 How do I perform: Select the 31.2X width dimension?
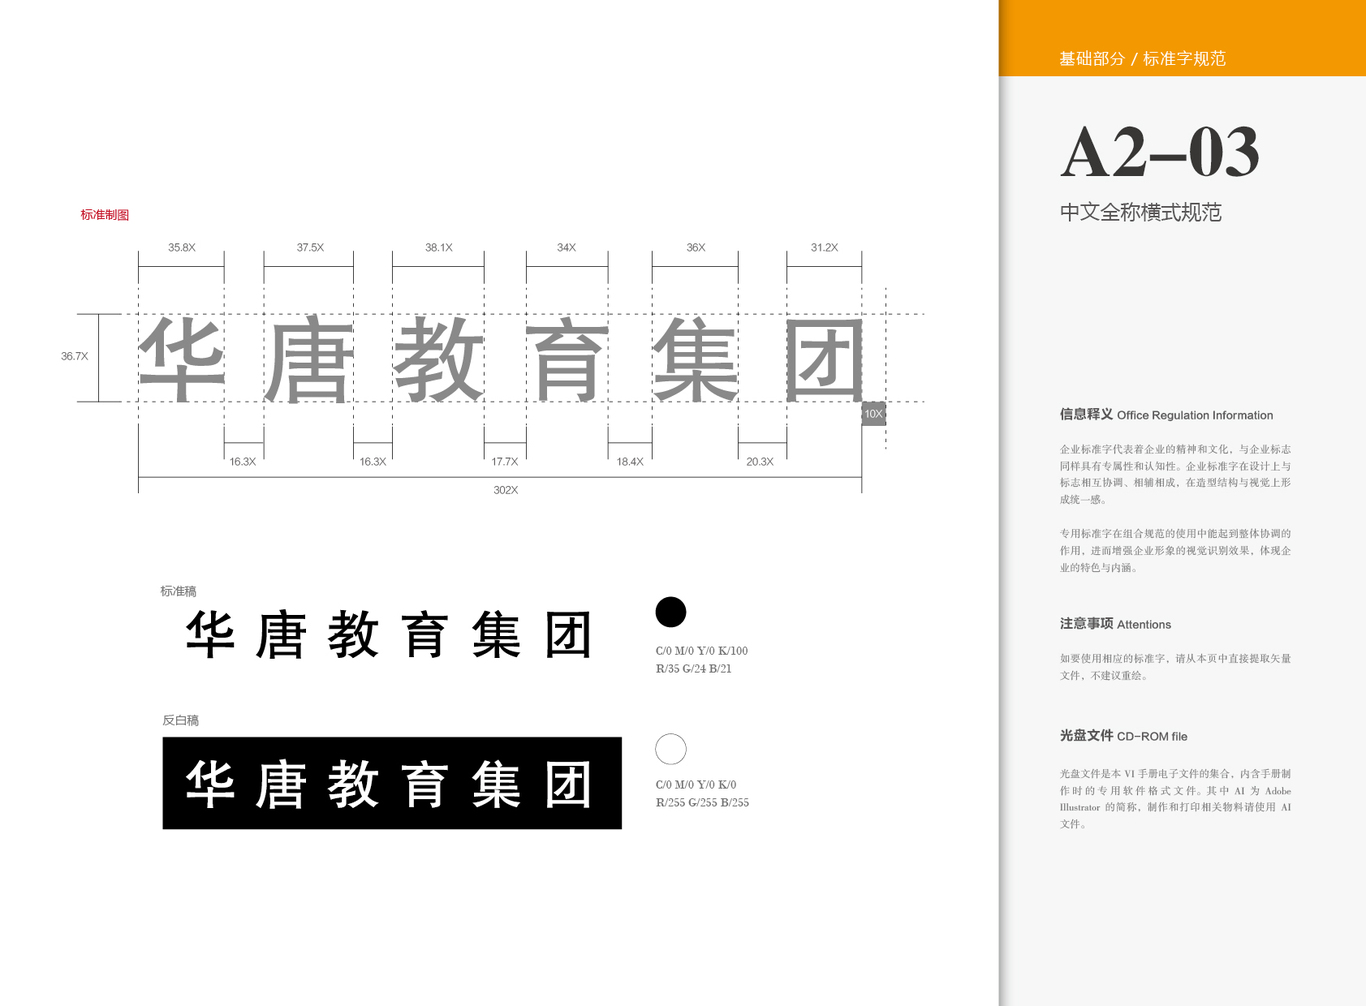(825, 247)
